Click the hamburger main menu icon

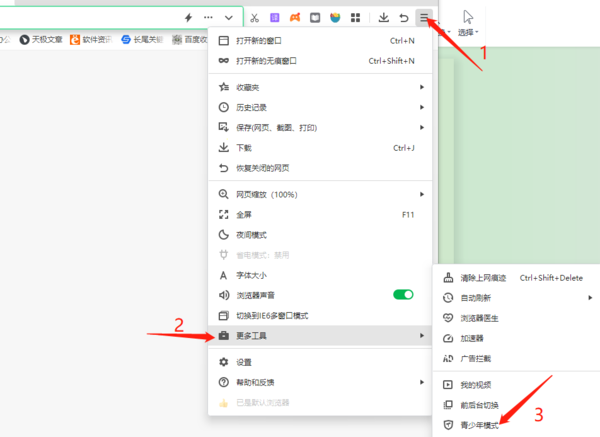(x=425, y=17)
